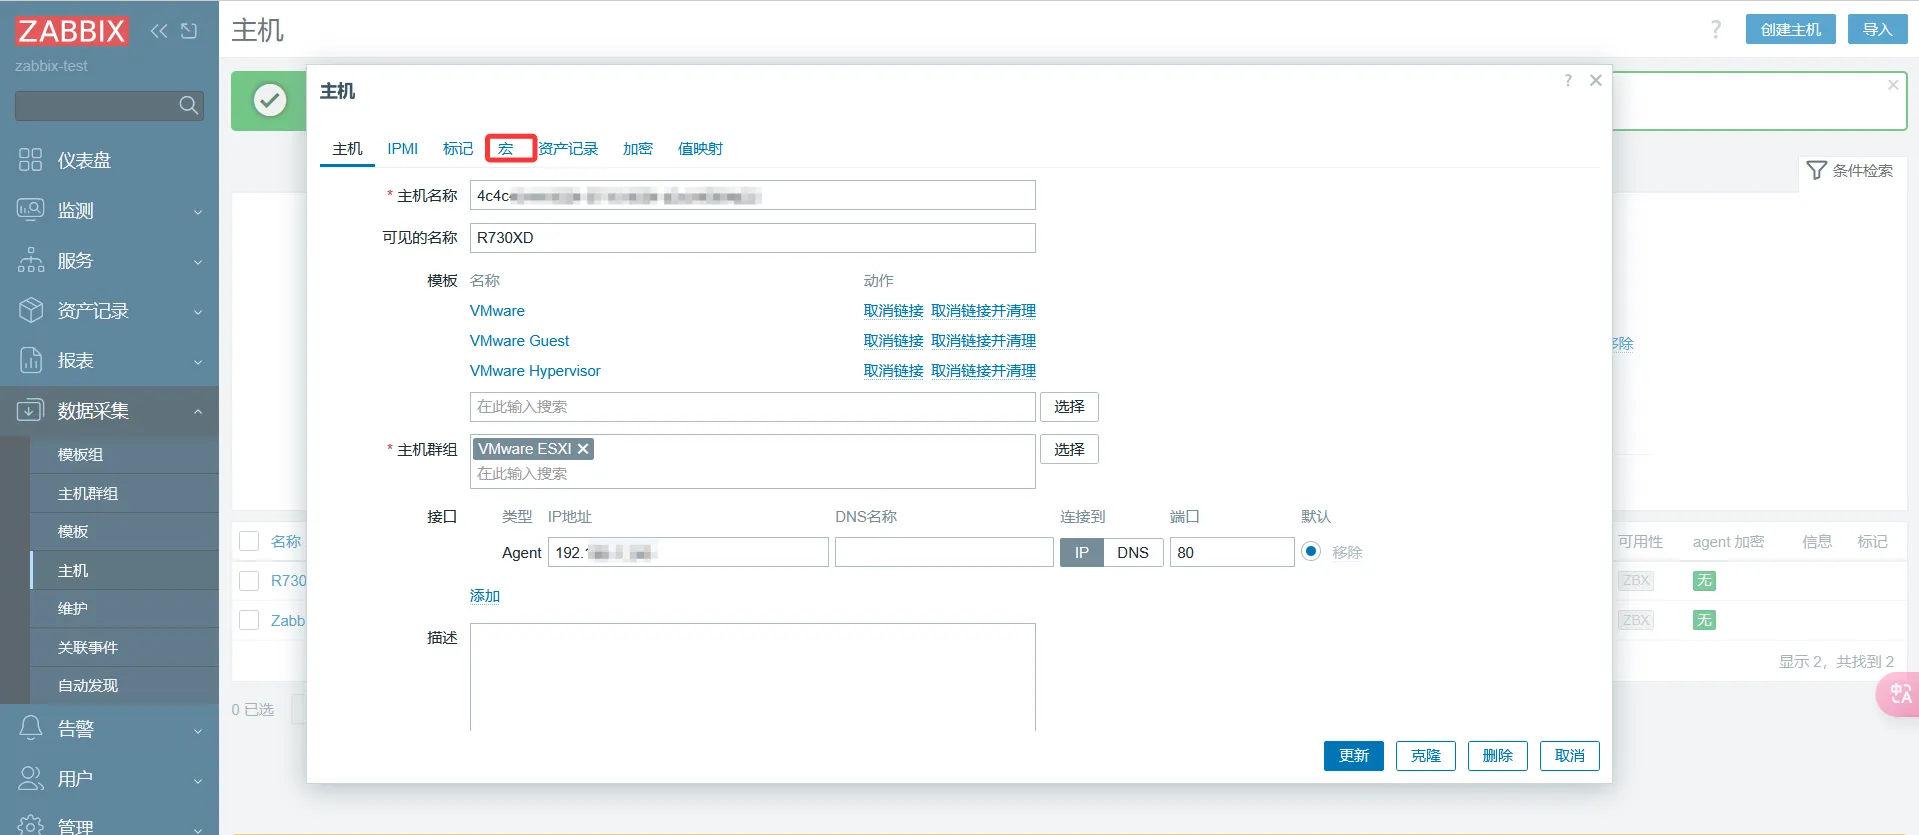
Task: Expand the 告警 chevron
Action: coord(198,730)
